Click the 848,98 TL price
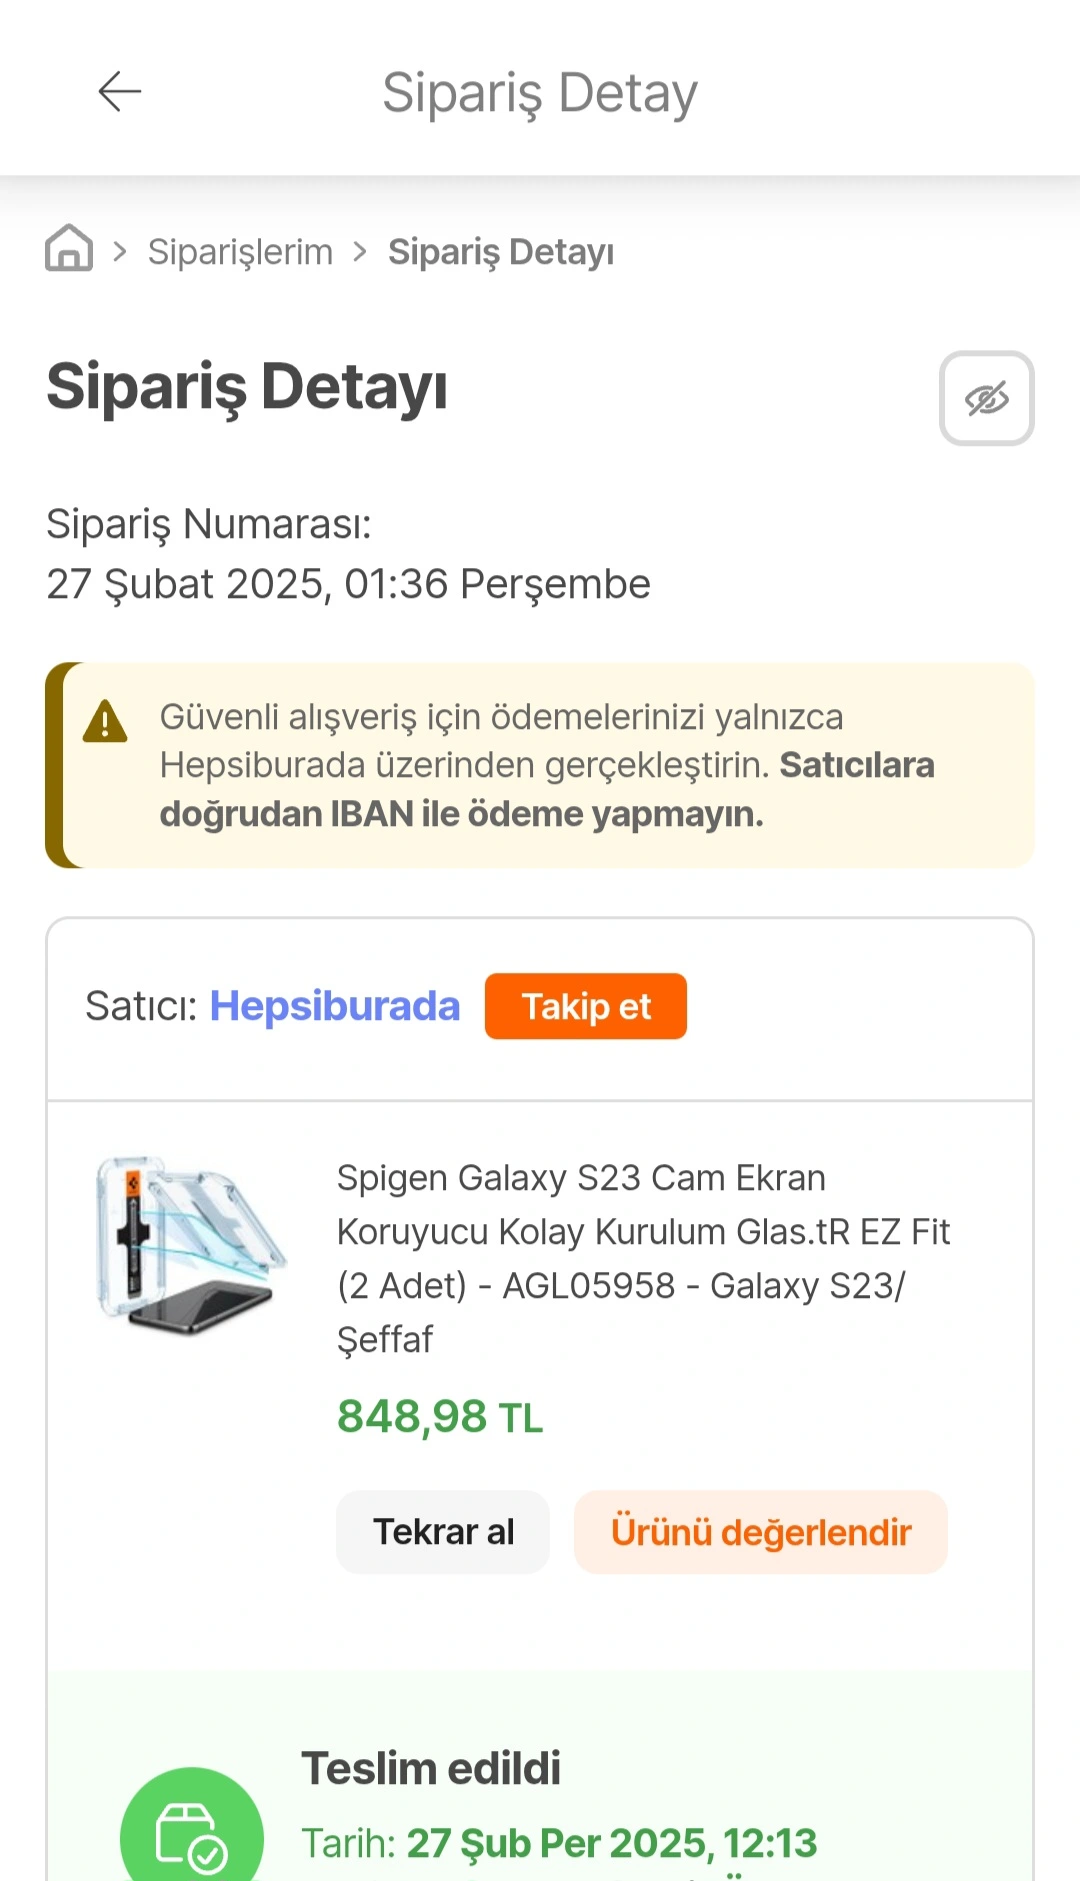Screen dimensions: 1080x1881 coord(440,1417)
